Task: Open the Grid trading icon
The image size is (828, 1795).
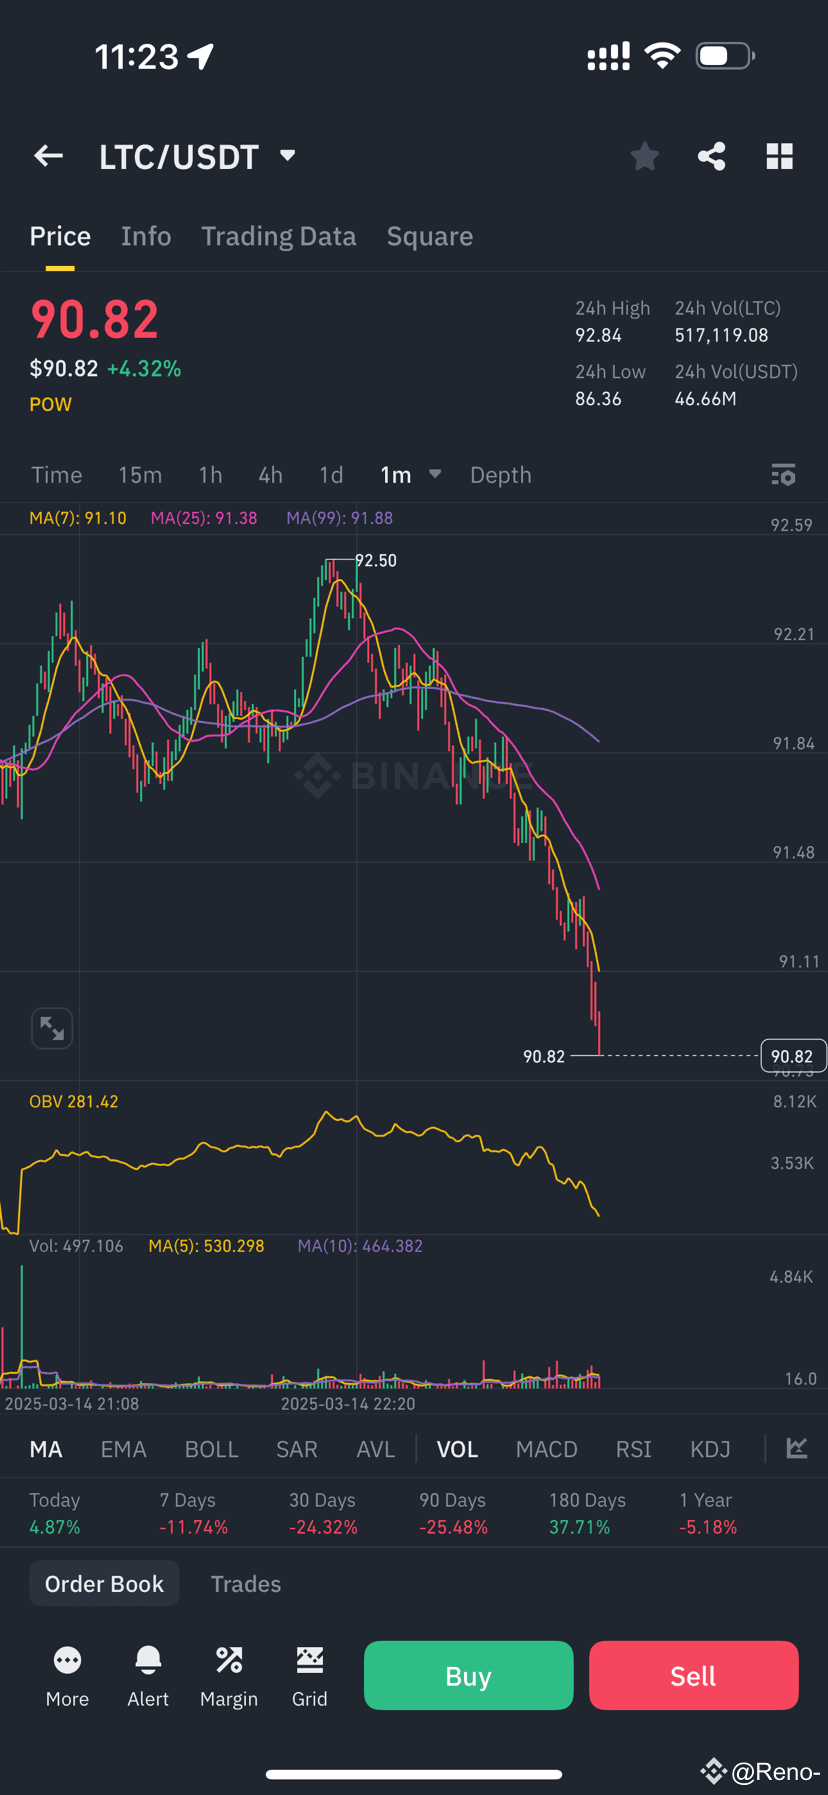Action: point(310,1661)
